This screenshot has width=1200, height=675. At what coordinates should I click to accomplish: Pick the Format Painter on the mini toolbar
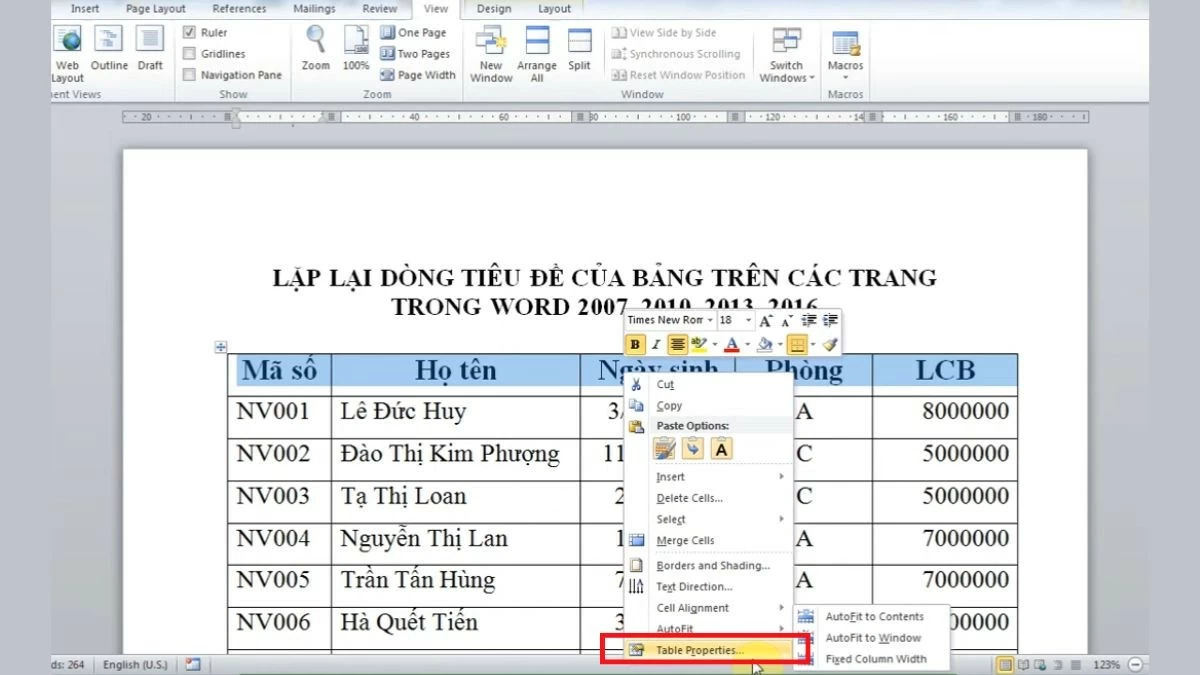[x=830, y=344]
